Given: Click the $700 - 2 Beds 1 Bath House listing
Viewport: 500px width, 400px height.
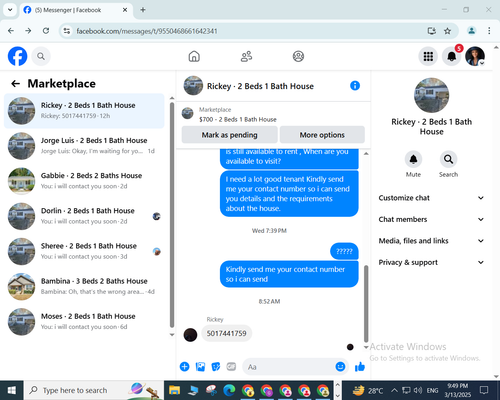Looking at the screenshot, I should [238, 119].
